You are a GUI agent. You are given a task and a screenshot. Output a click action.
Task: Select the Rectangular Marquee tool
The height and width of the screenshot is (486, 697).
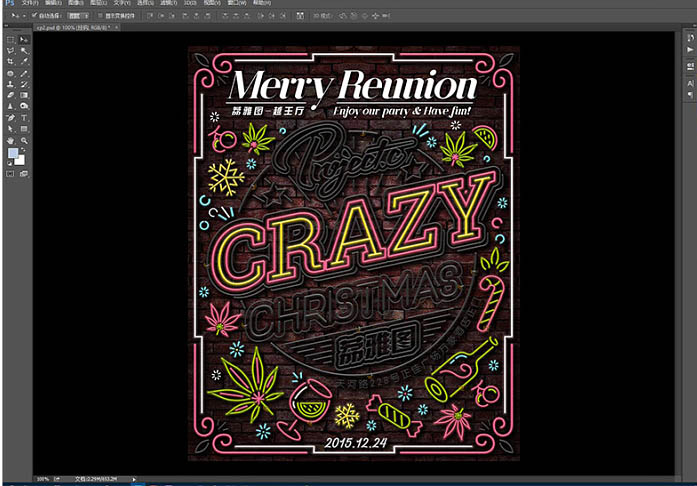click(x=10, y=39)
